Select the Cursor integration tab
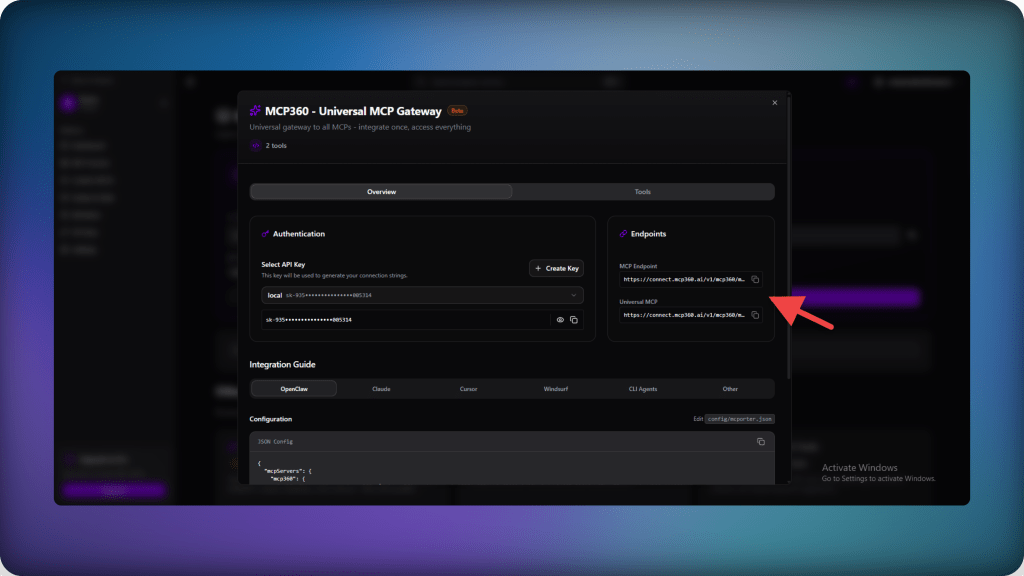The image size is (1024, 576). pos(468,389)
